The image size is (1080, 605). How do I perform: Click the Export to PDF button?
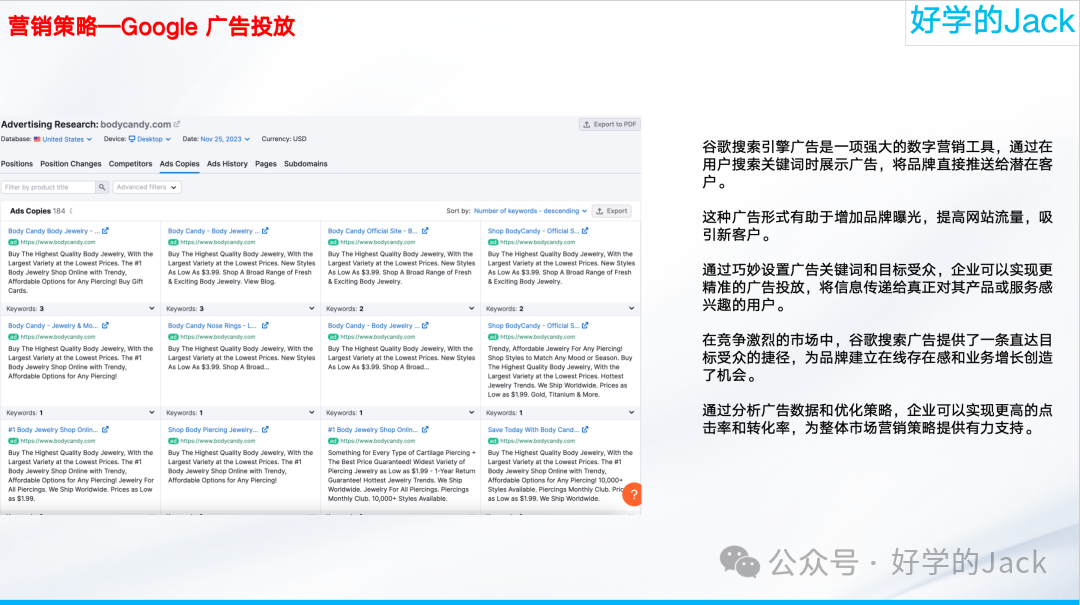[611, 126]
